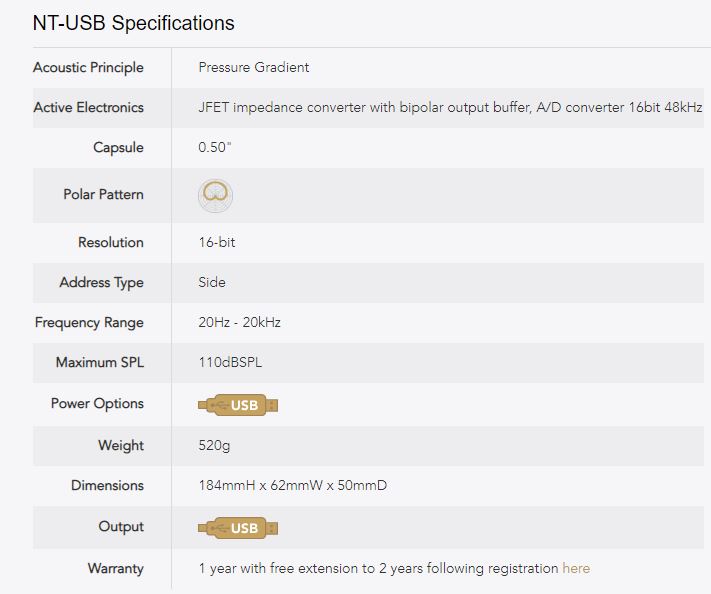The height and width of the screenshot is (594, 711).
Task: Click the USB icon in the Output row
Action: [238, 528]
